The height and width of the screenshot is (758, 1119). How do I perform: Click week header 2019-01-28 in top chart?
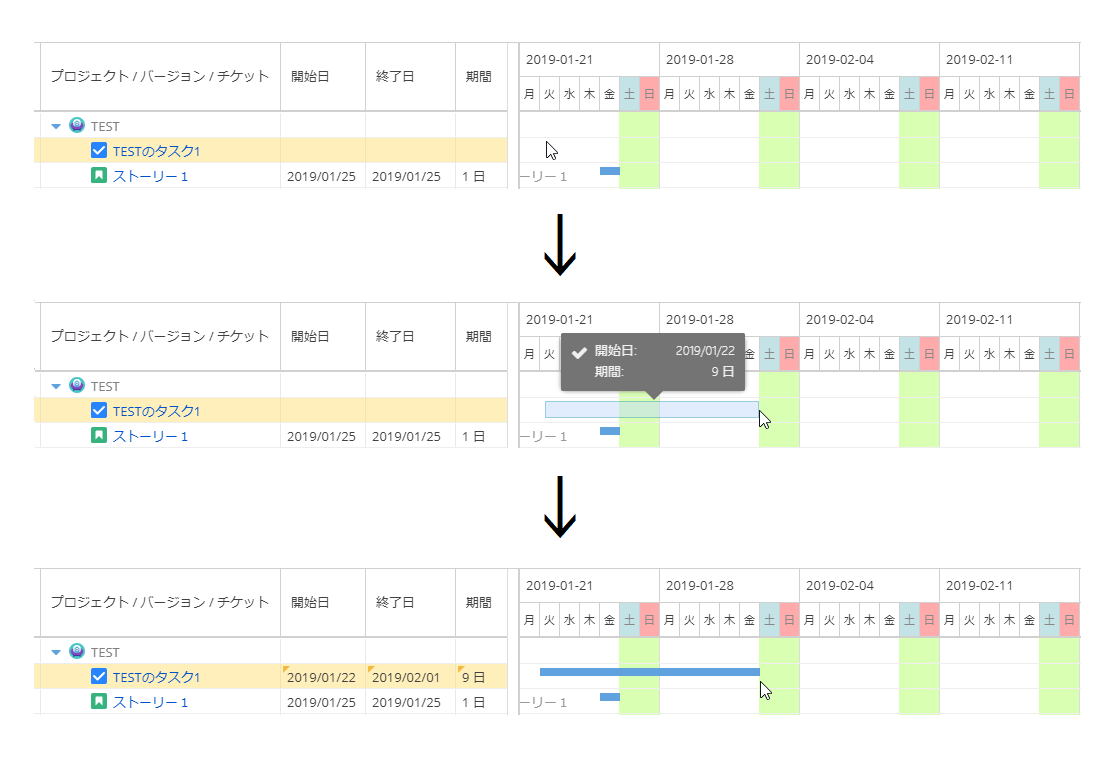tap(729, 60)
